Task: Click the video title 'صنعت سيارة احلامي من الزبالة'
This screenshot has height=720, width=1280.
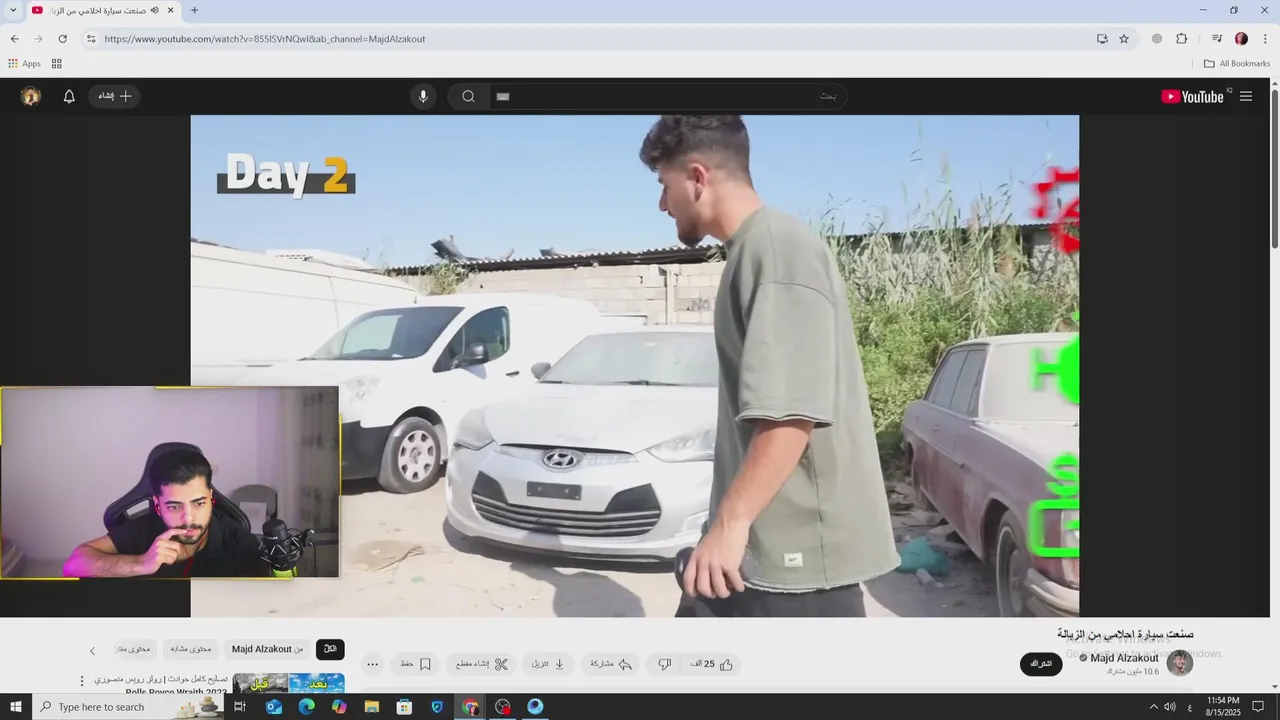Action: pyautogui.click(x=1125, y=634)
